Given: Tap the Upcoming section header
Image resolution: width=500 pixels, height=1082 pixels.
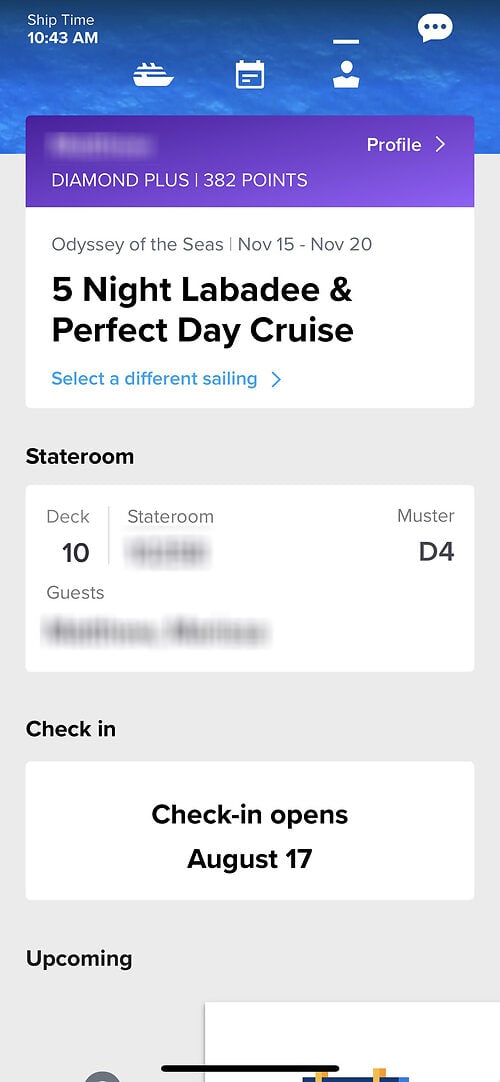Looking at the screenshot, I should (x=79, y=958).
